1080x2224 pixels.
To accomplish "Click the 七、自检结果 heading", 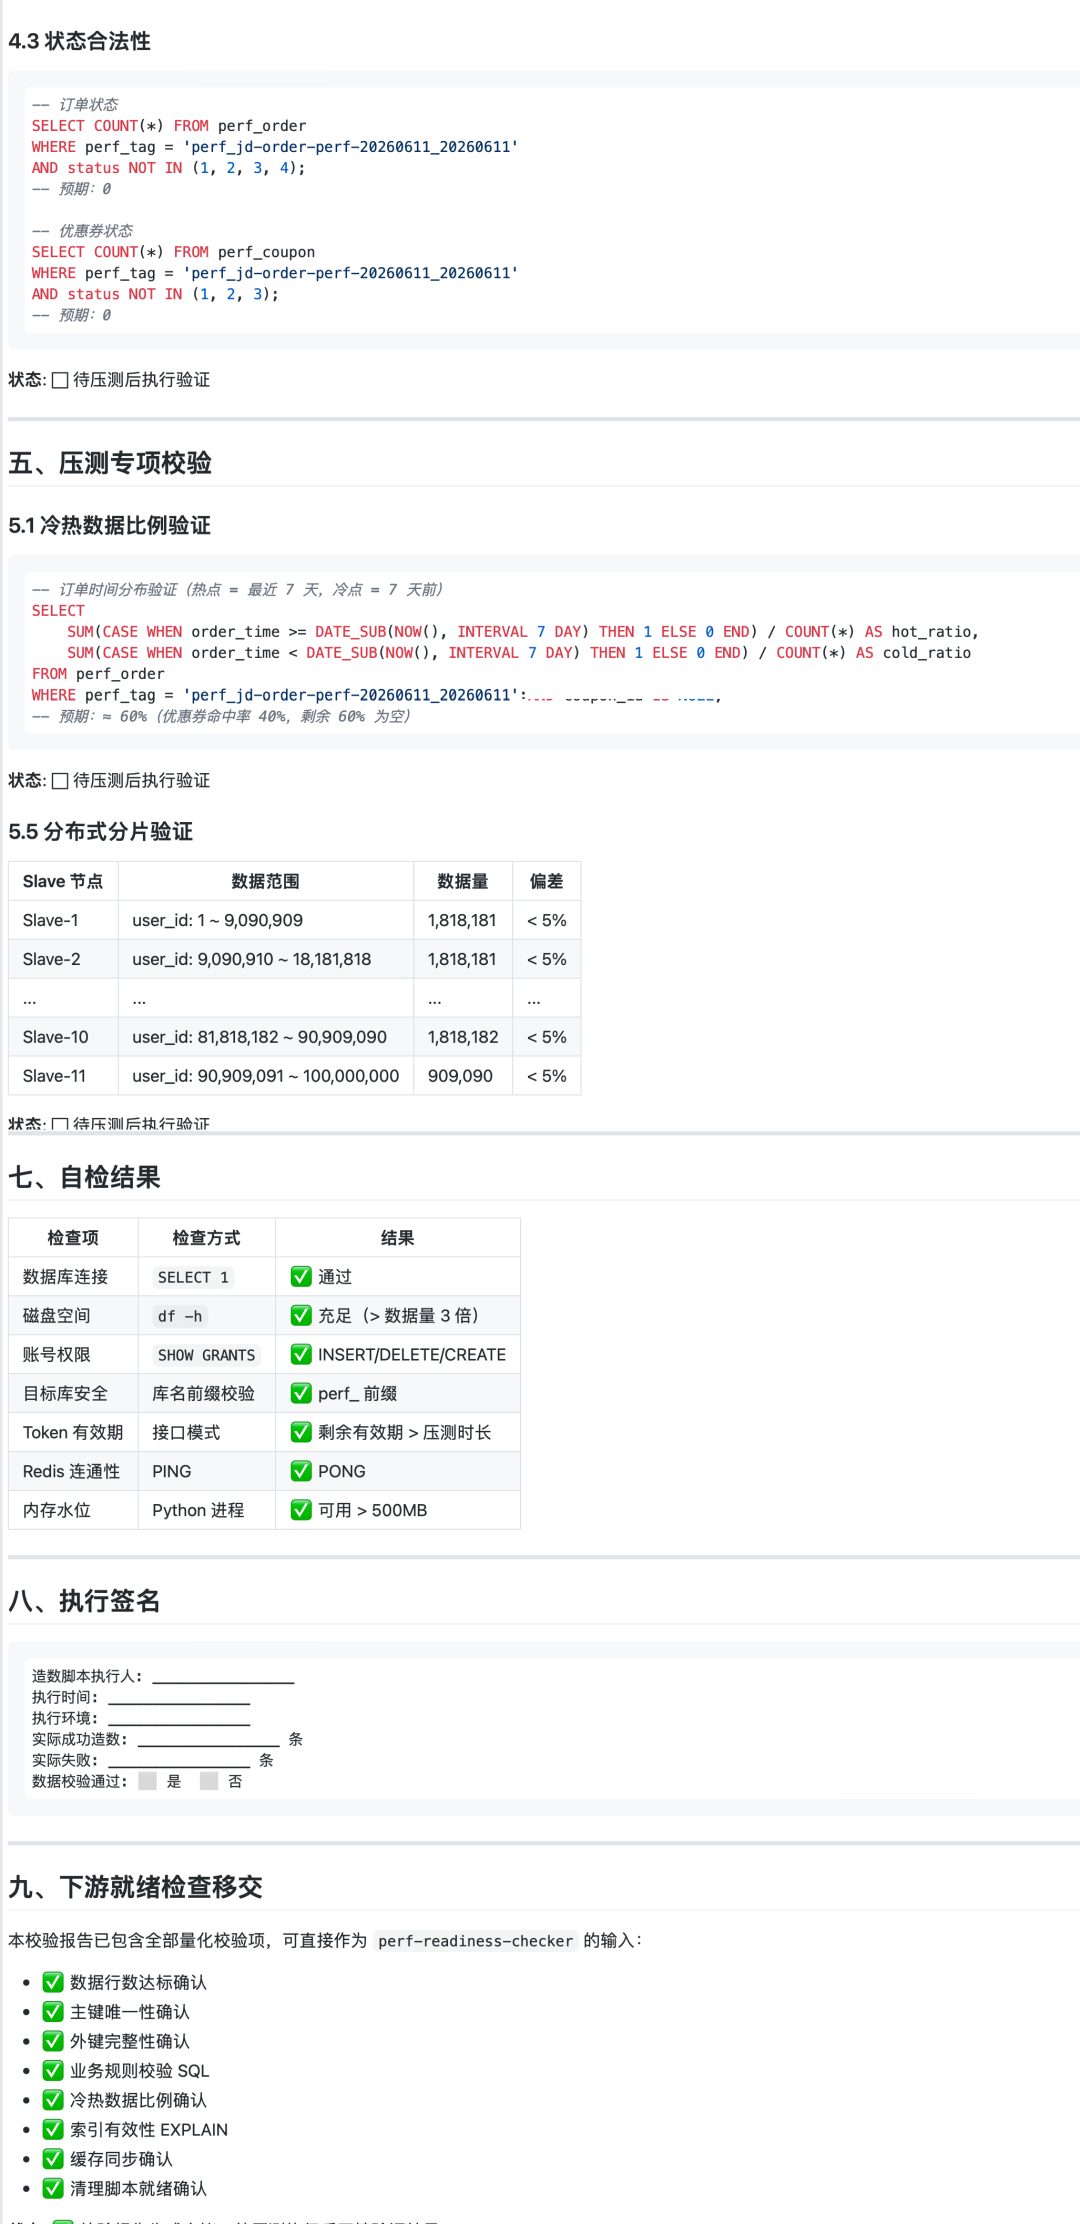I will pos(85,1177).
